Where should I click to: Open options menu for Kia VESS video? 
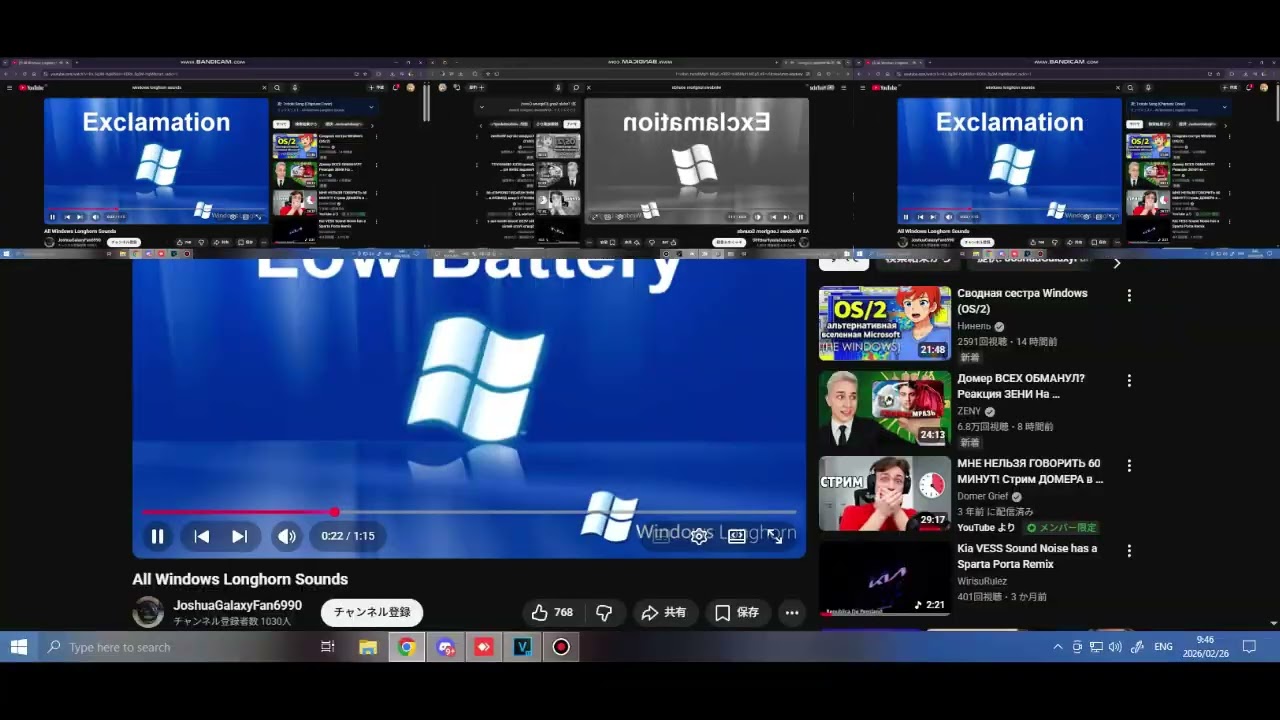click(x=1129, y=550)
